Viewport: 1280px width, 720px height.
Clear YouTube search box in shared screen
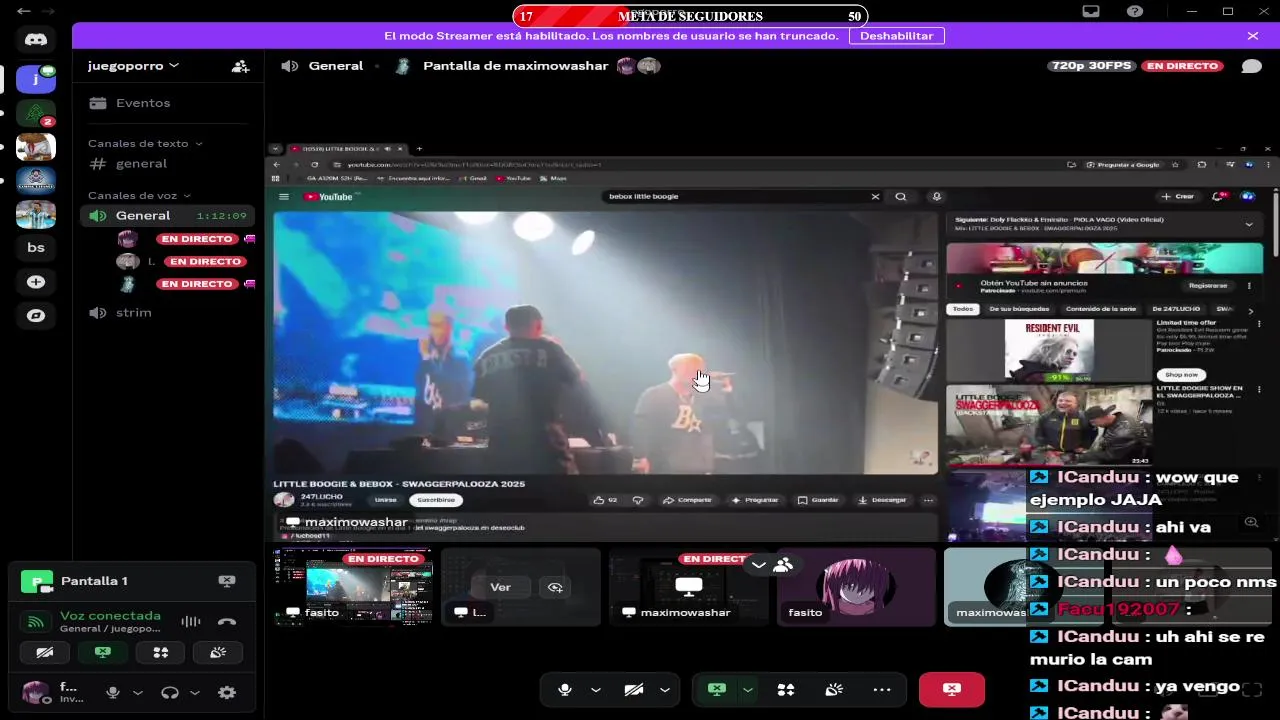tap(875, 197)
